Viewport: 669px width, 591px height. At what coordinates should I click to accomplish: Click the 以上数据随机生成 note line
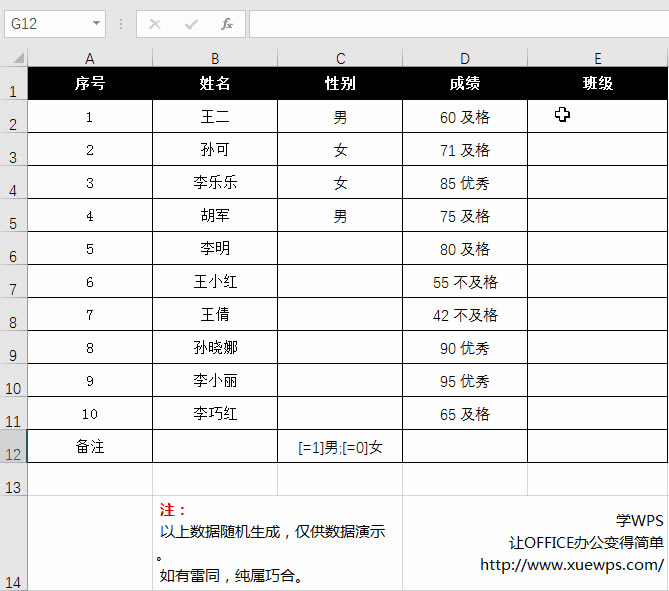pos(272,531)
